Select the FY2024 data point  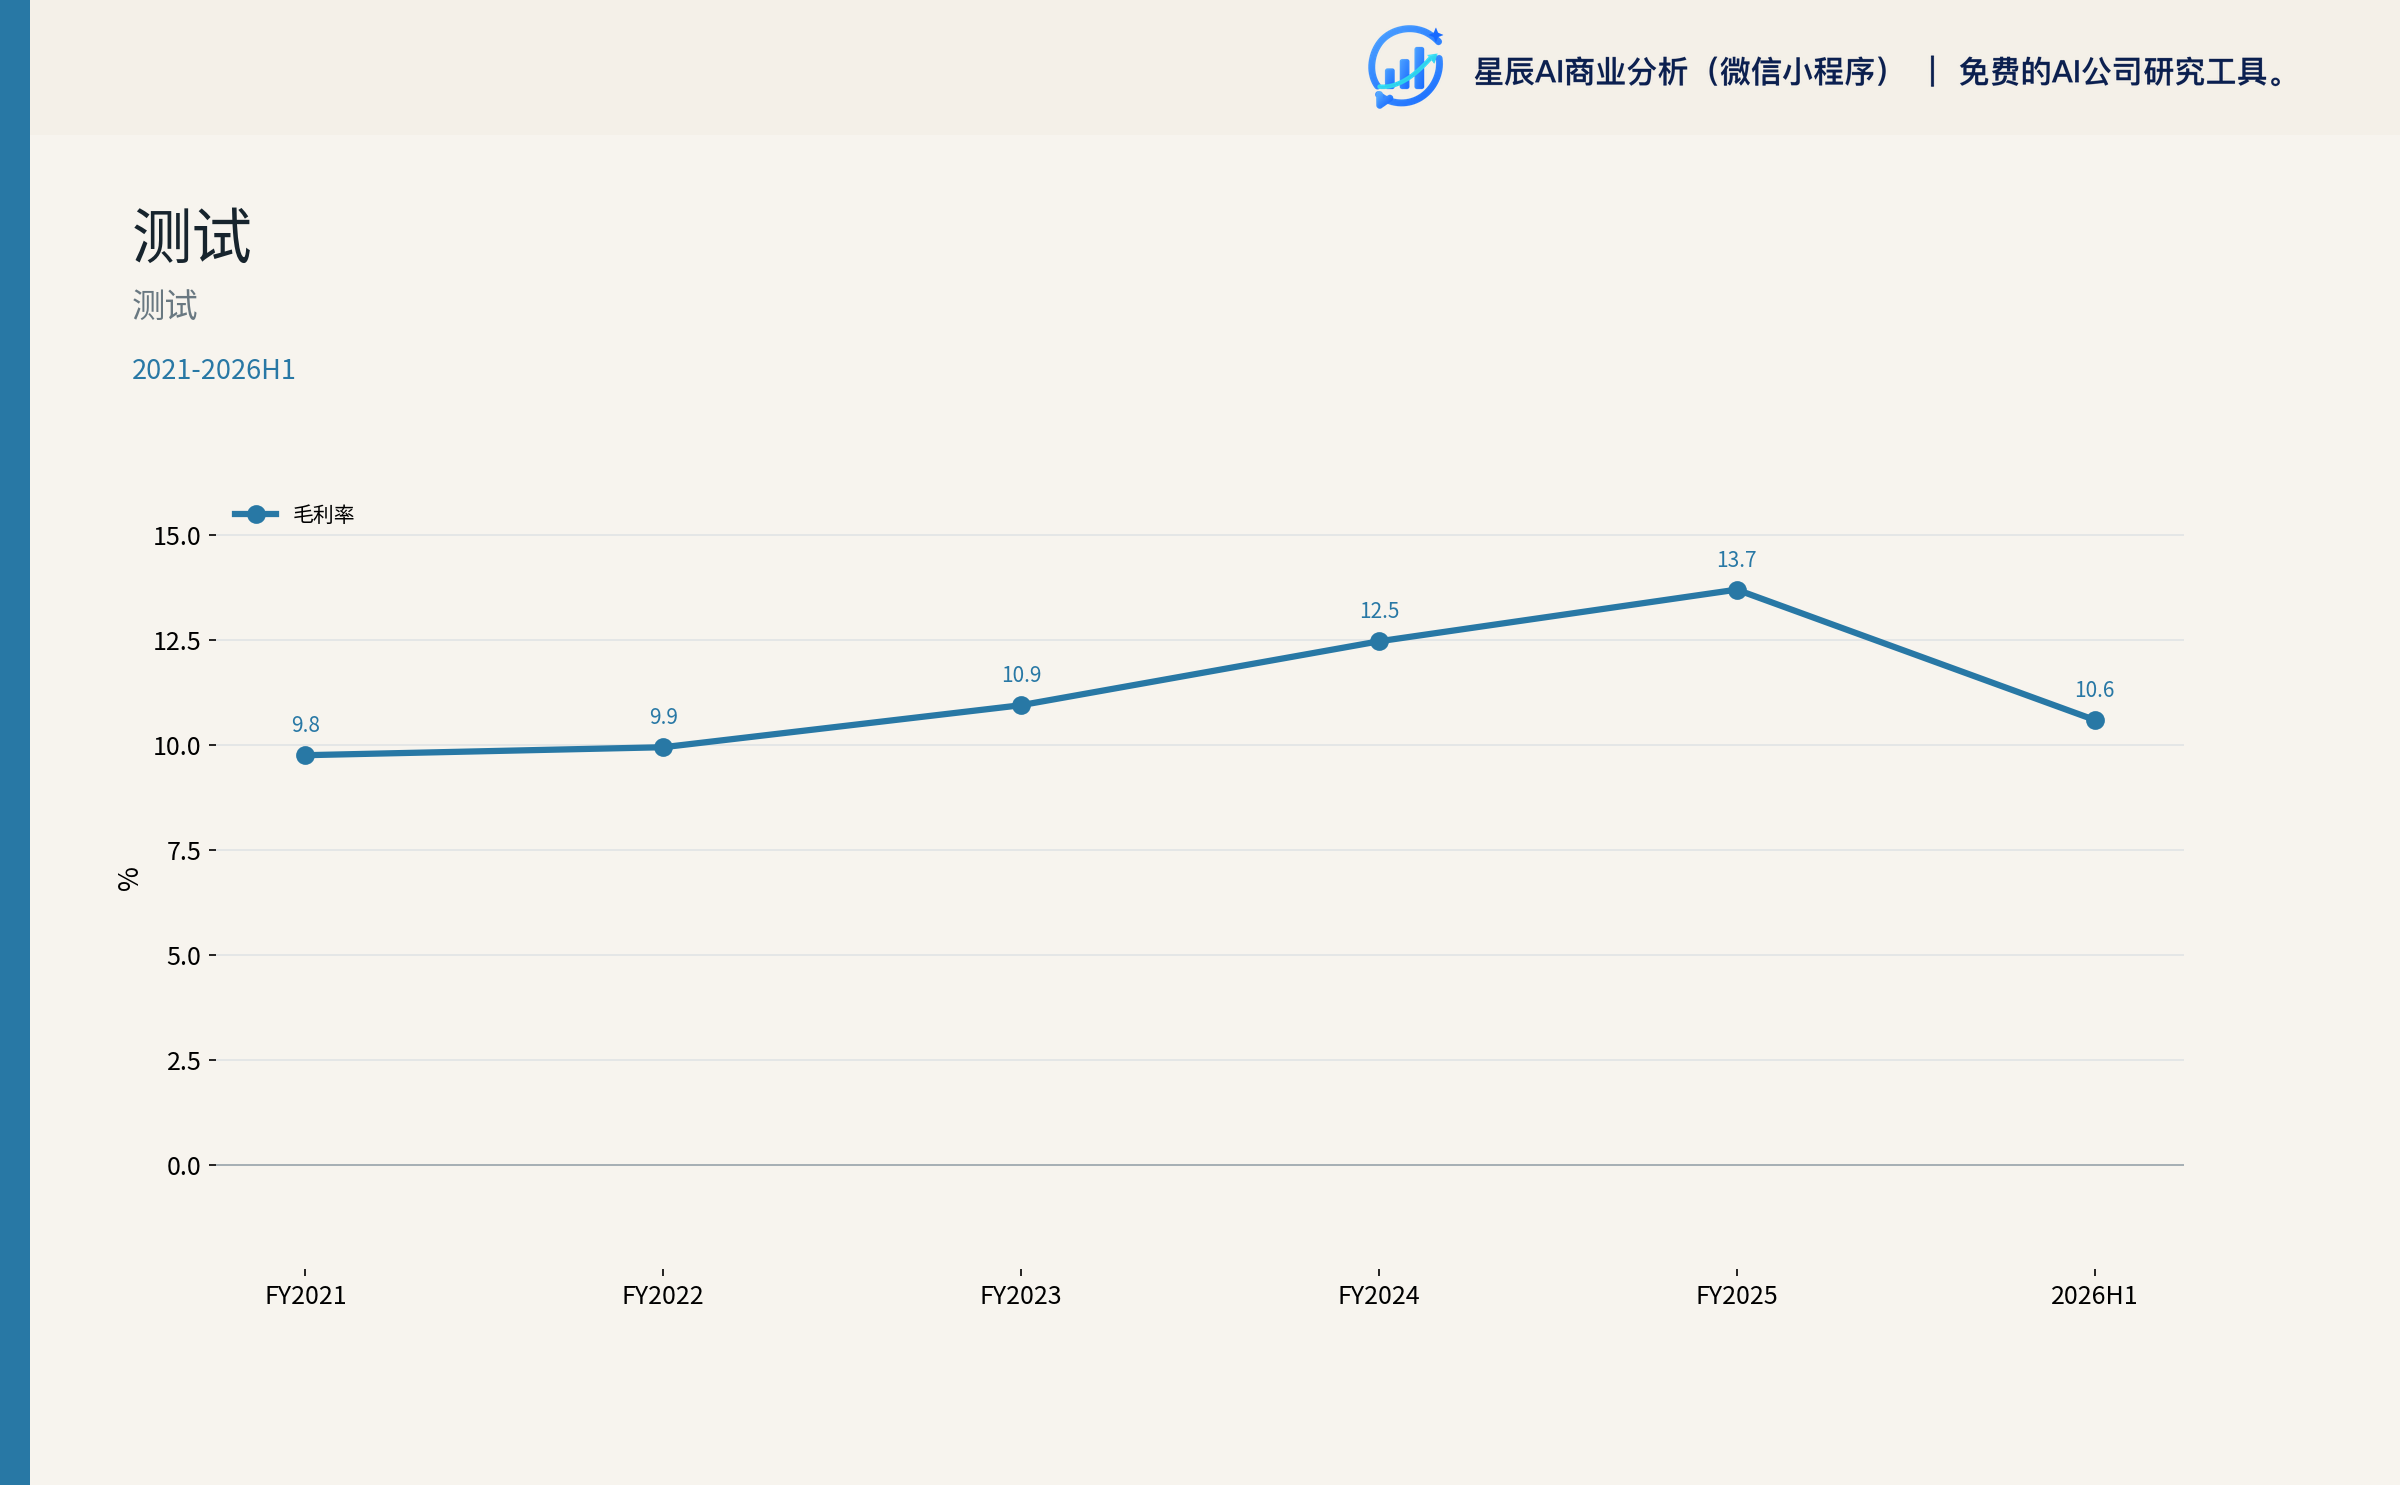point(1379,641)
